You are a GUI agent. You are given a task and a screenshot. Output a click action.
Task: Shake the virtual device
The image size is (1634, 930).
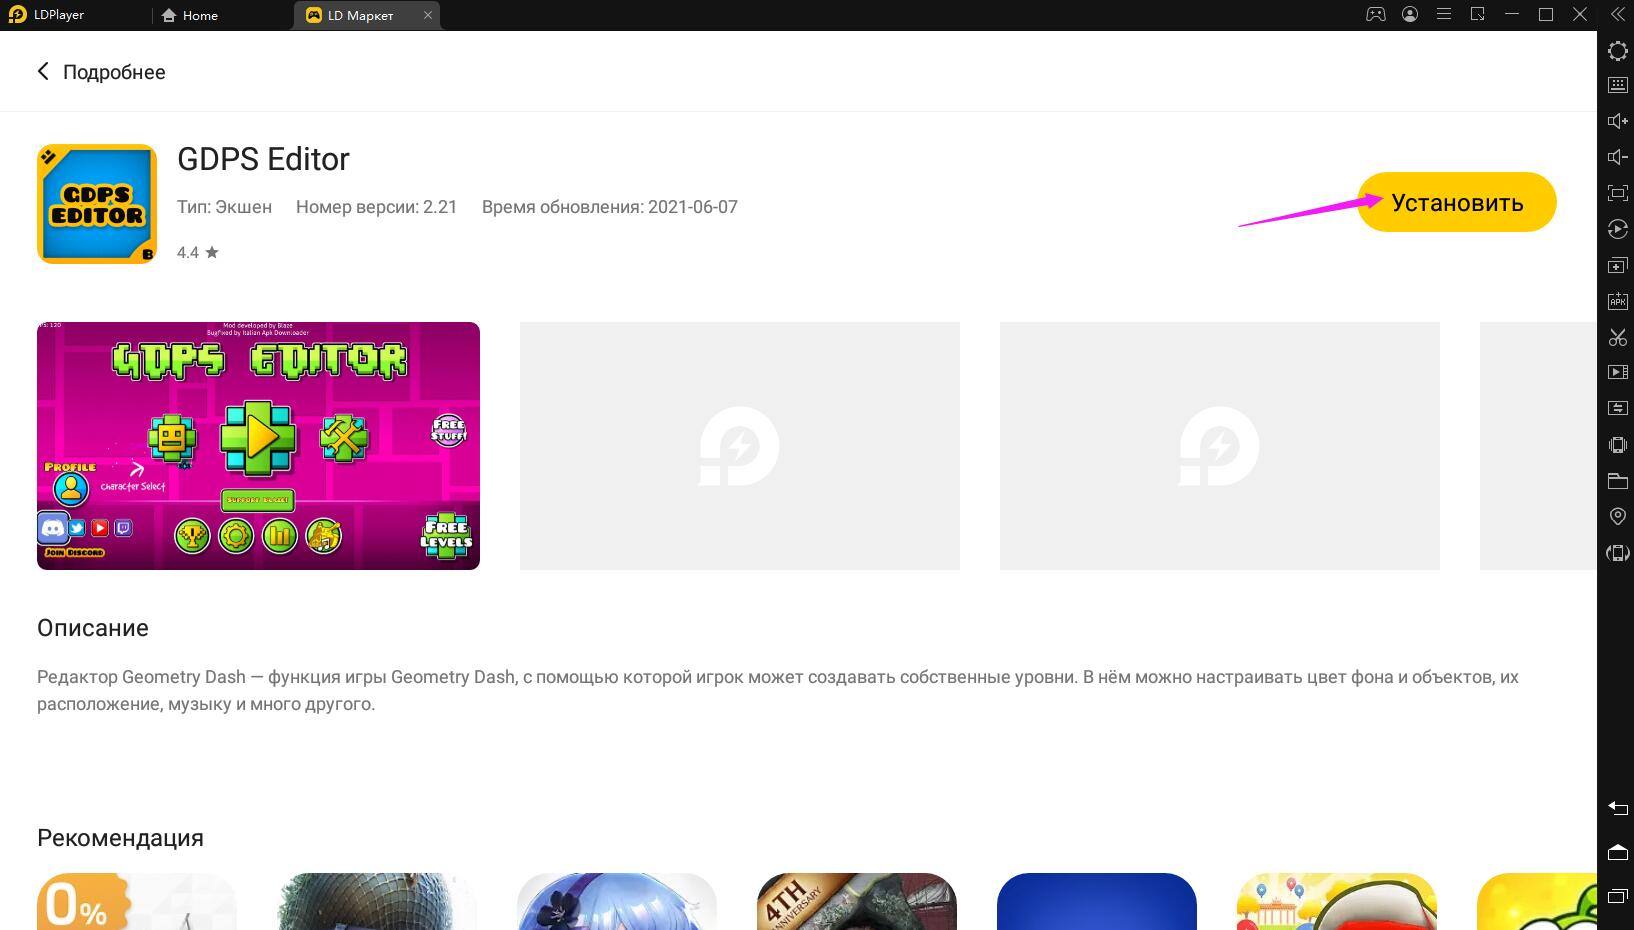click(1617, 444)
